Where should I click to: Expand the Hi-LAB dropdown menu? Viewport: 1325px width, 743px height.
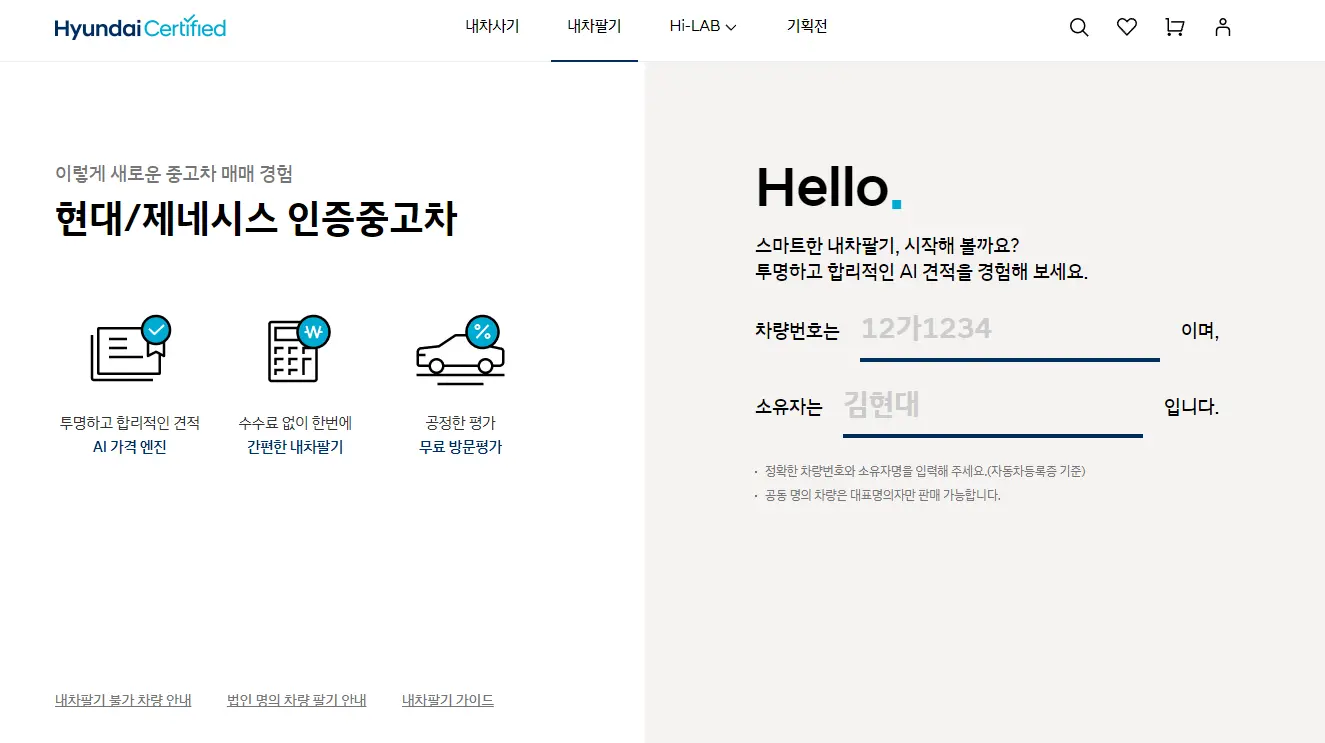tap(703, 27)
